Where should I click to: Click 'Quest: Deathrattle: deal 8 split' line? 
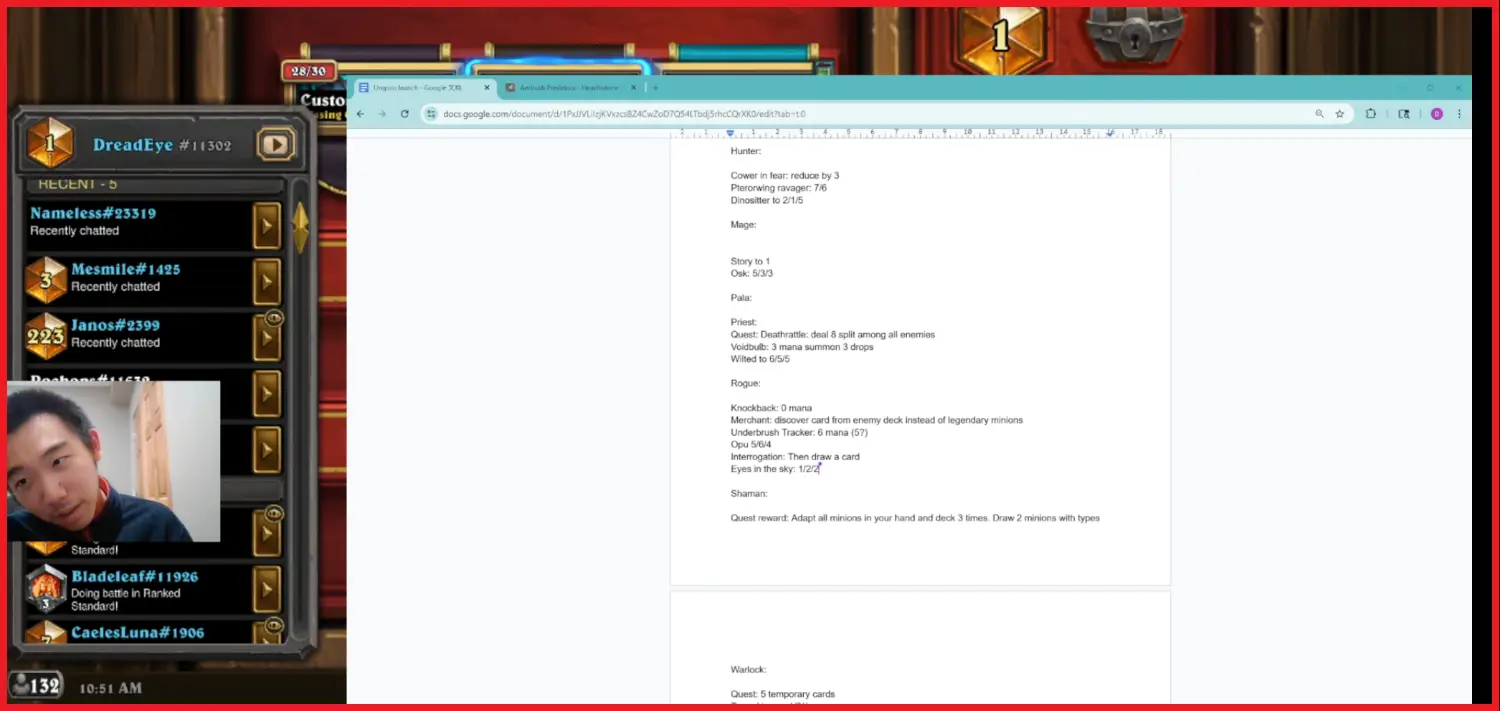pos(833,334)
